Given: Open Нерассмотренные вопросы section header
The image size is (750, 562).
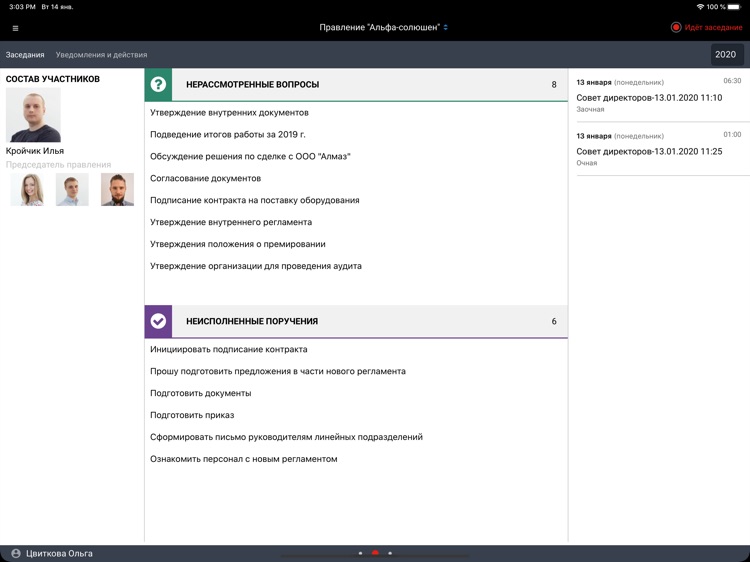Looking at the screenshot, I should 356,85.
